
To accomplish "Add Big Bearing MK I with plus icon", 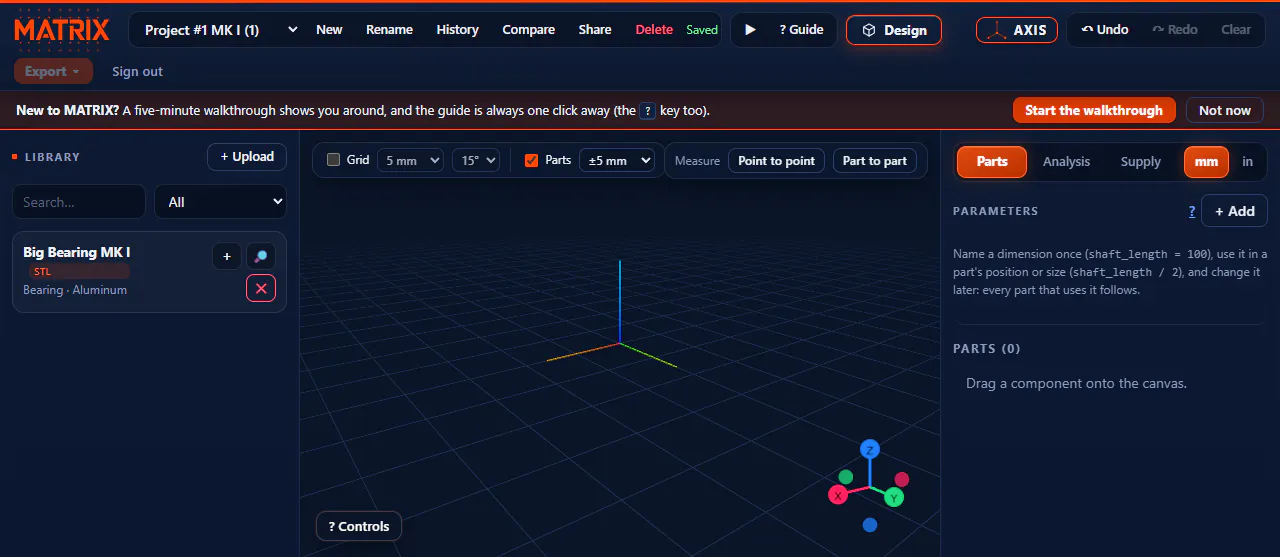I will [227, 257].
